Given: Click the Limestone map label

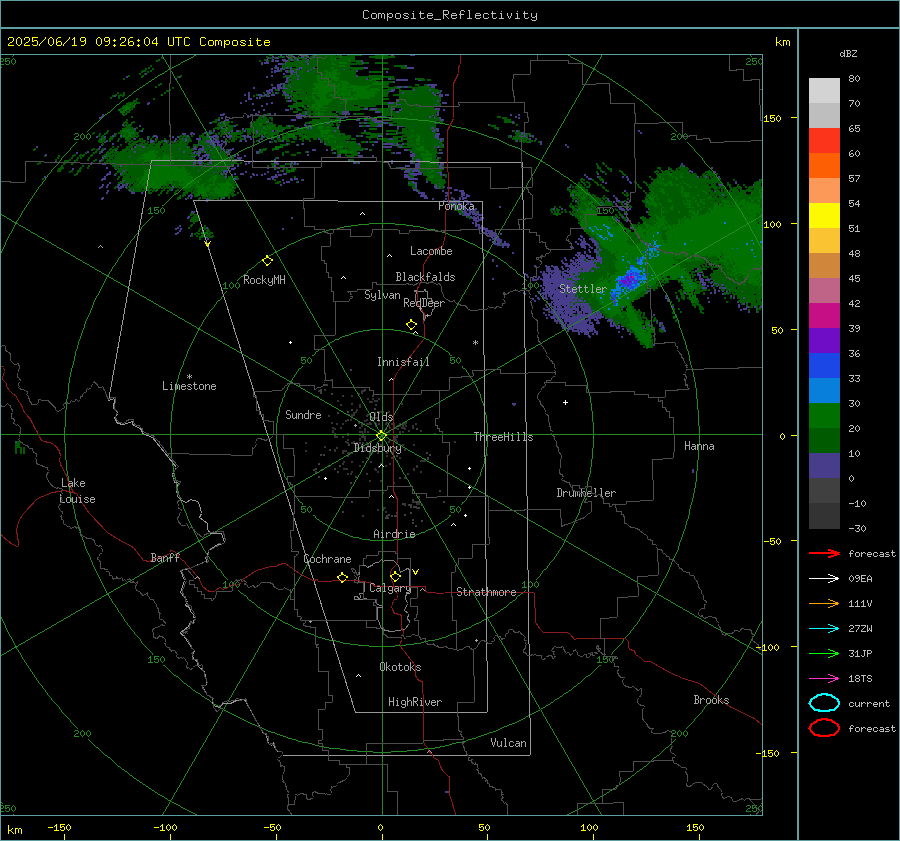Looking at the screenshot, I should point(189,386).
